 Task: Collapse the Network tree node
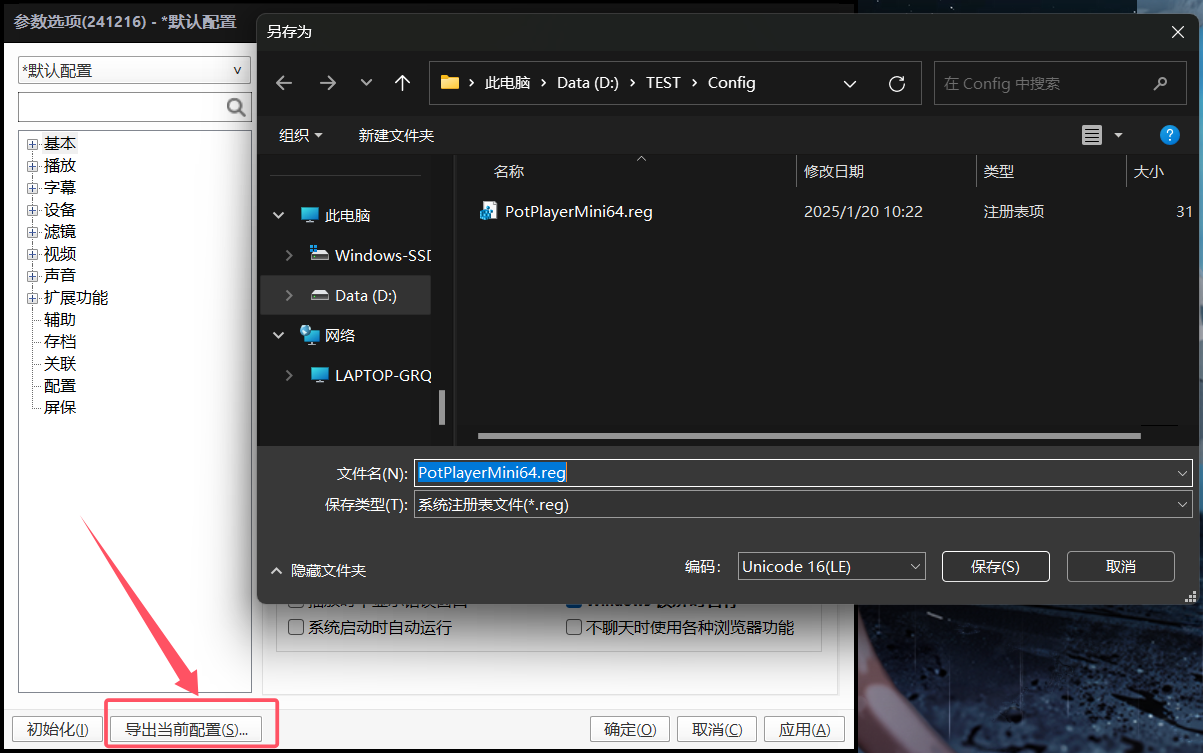(x=279, y=335)
